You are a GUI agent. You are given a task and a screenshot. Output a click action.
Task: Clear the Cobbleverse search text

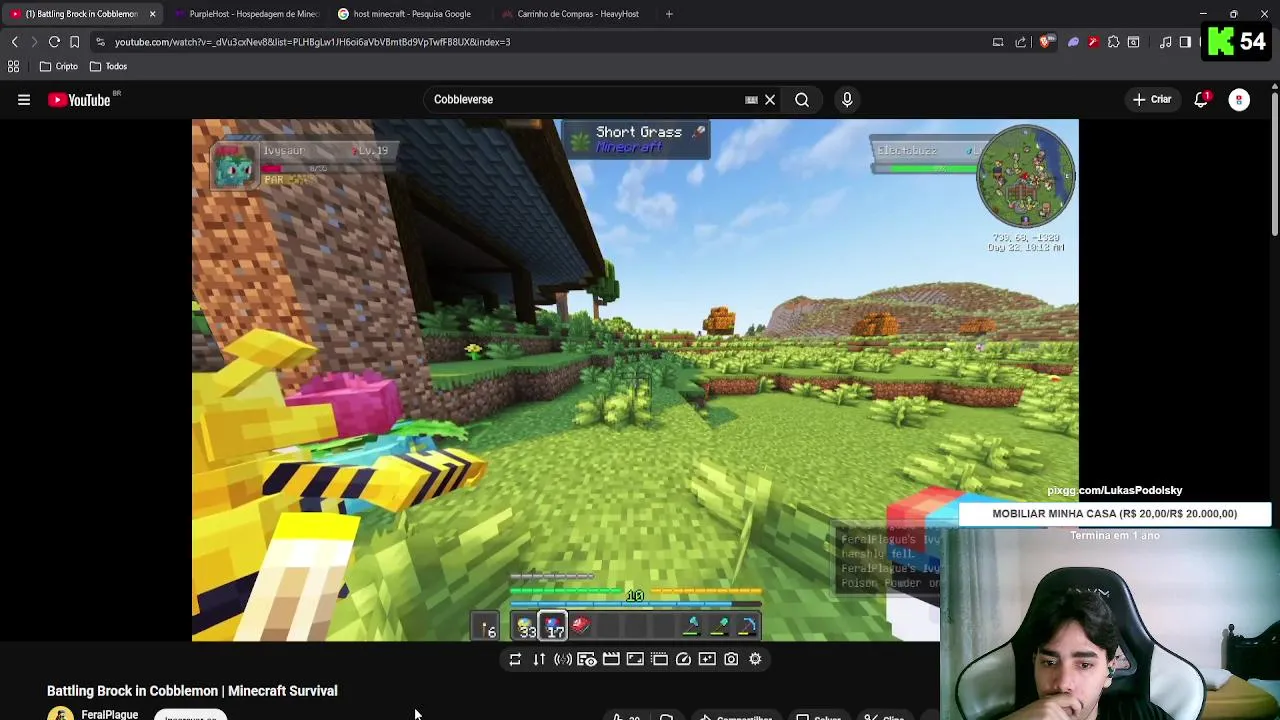(x=770, y=100)
